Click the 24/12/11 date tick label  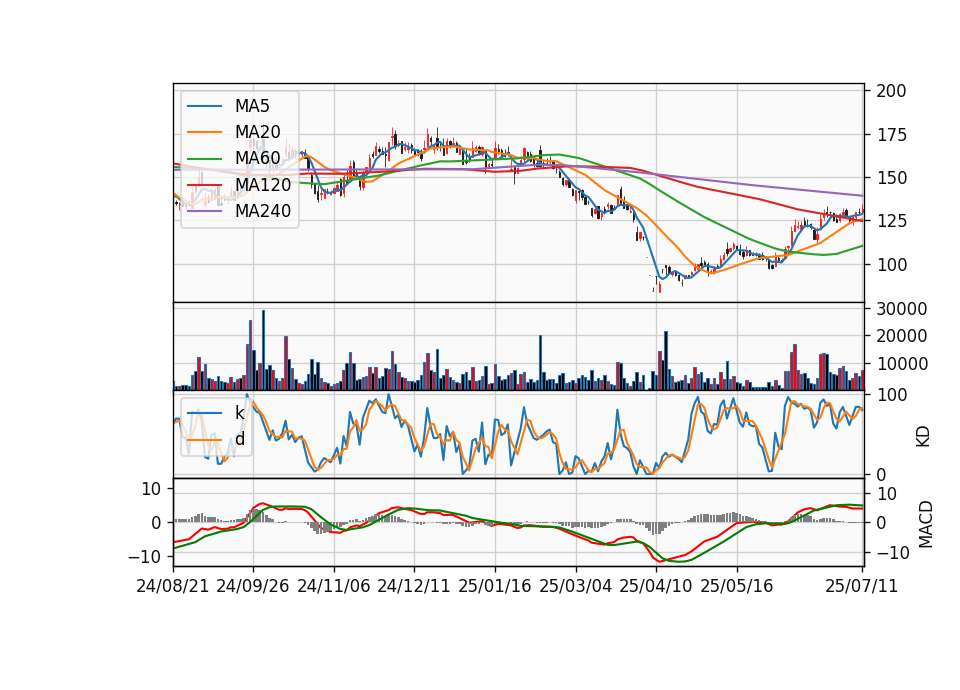pyautogui.click(x=414, y=586)
